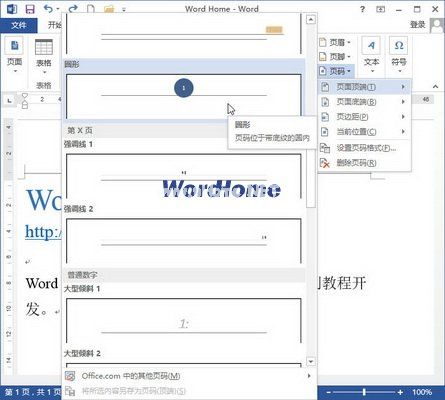Choose 删除页码(R) to remove page numbers
Image resolution: width=445 pixels, height=400 pixels.
[364, 163]
